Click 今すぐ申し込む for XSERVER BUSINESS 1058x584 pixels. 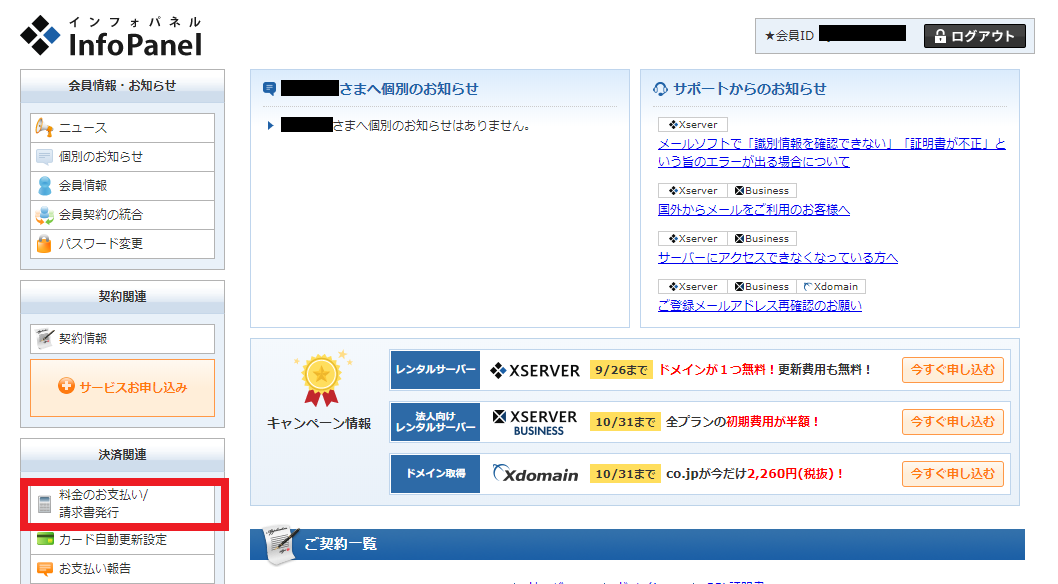[952, 422]
